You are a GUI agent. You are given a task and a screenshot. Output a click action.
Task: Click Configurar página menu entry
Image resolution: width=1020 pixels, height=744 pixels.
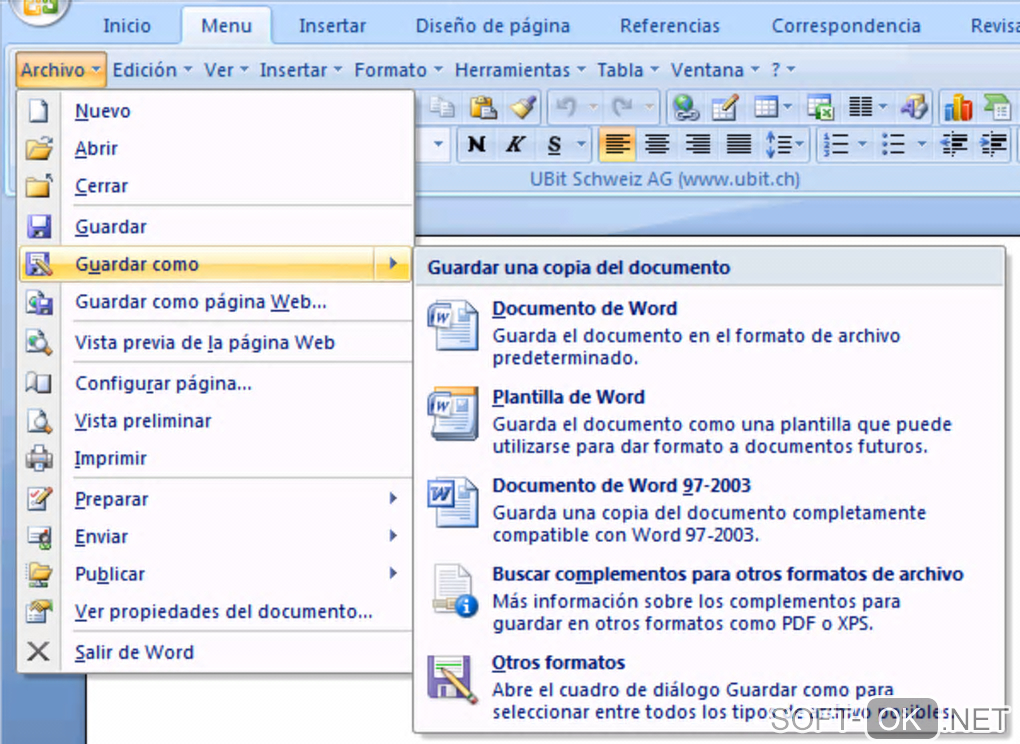point(215,384)
